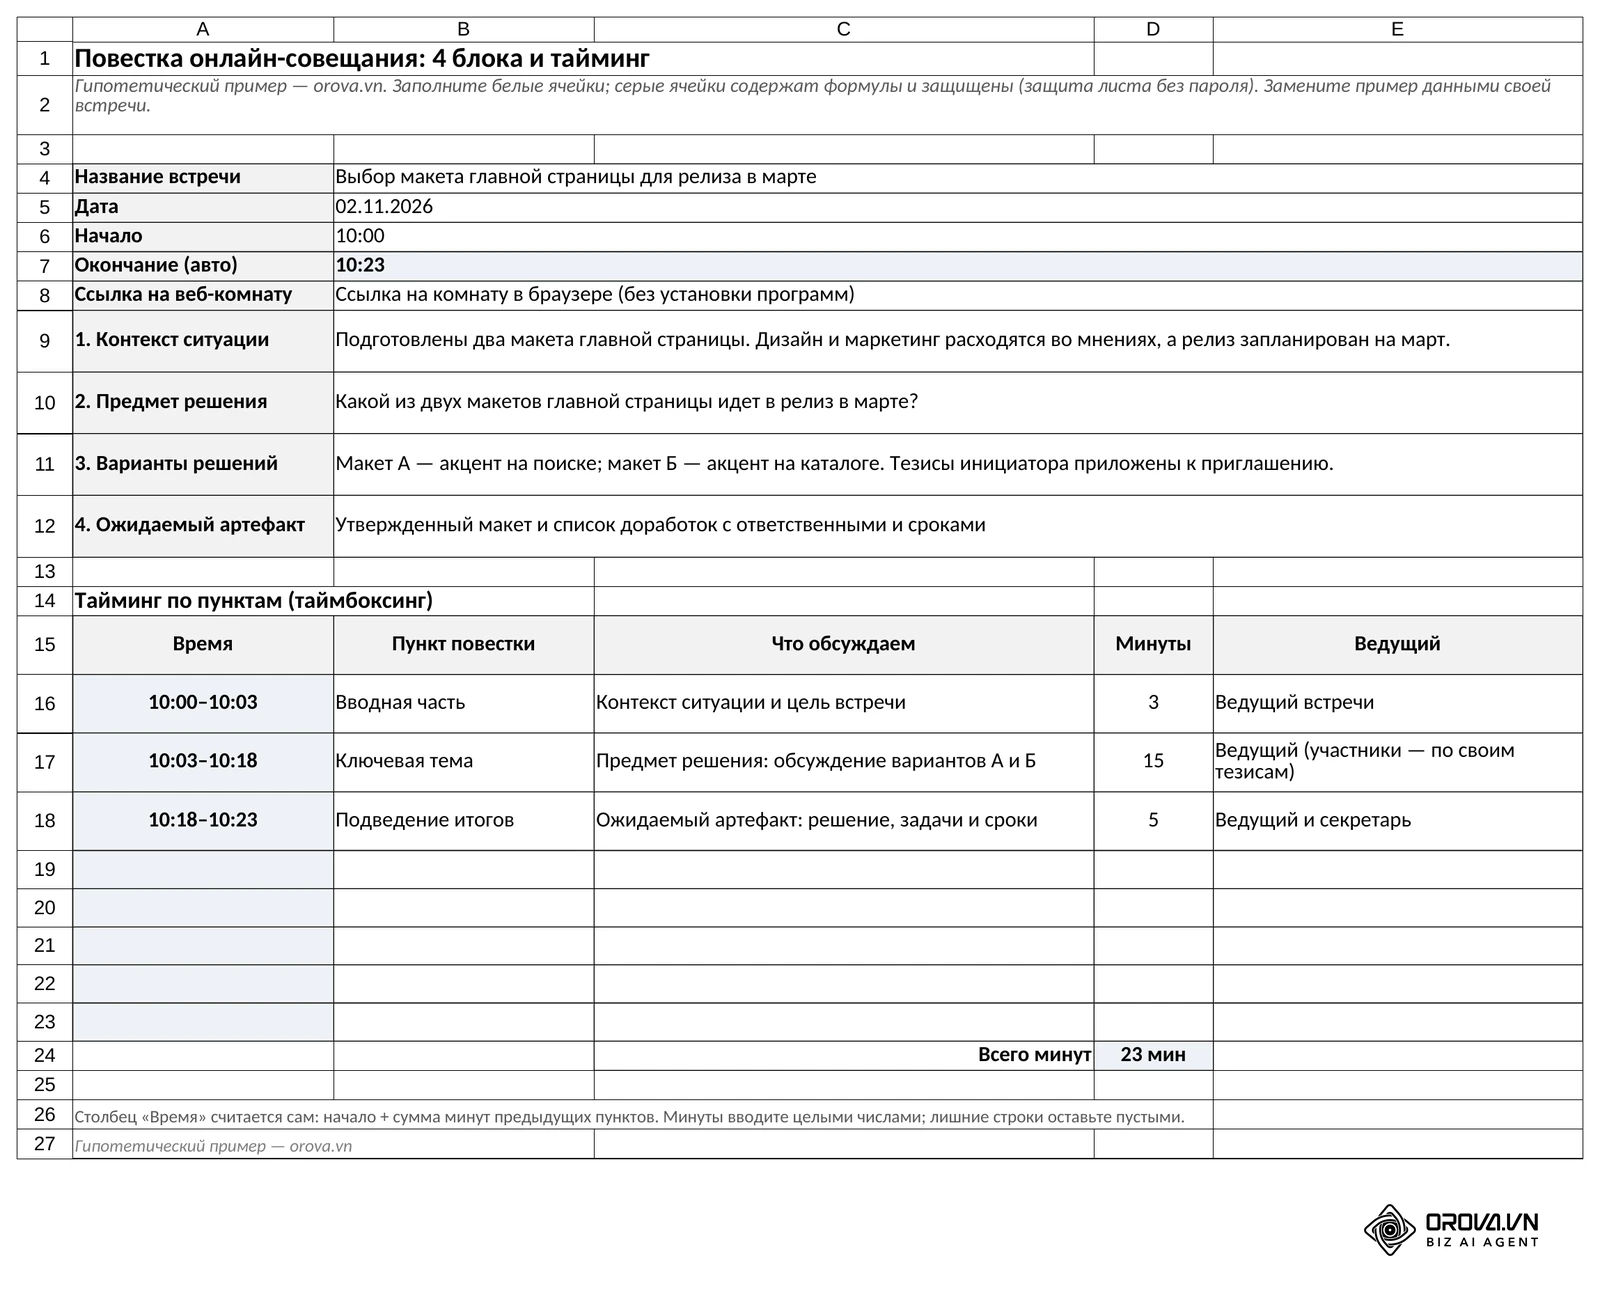Select the time slot '10:18–10:23'
The height and width of the screenshot is (1296, 1600).
click(x=203, y=821)
